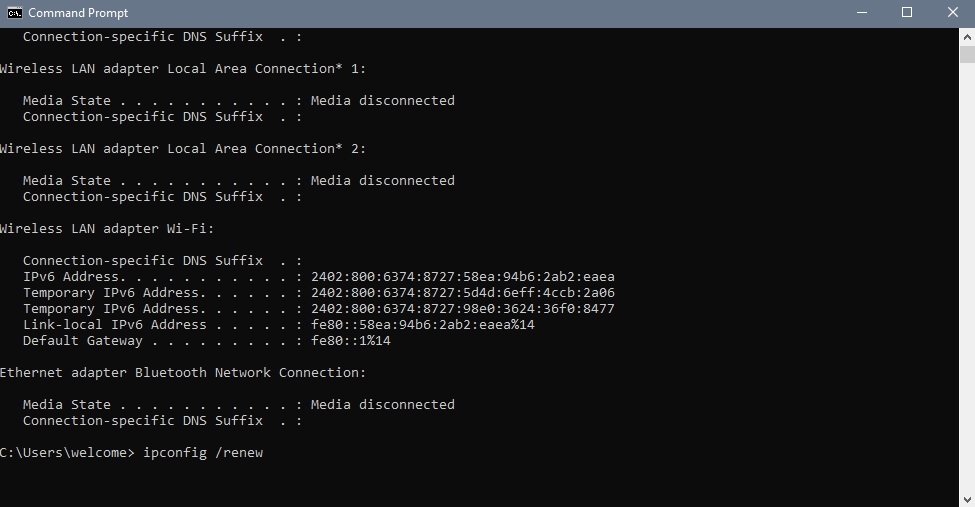Click the Local Area Connection* 1 heading

(x=183, y=68)
